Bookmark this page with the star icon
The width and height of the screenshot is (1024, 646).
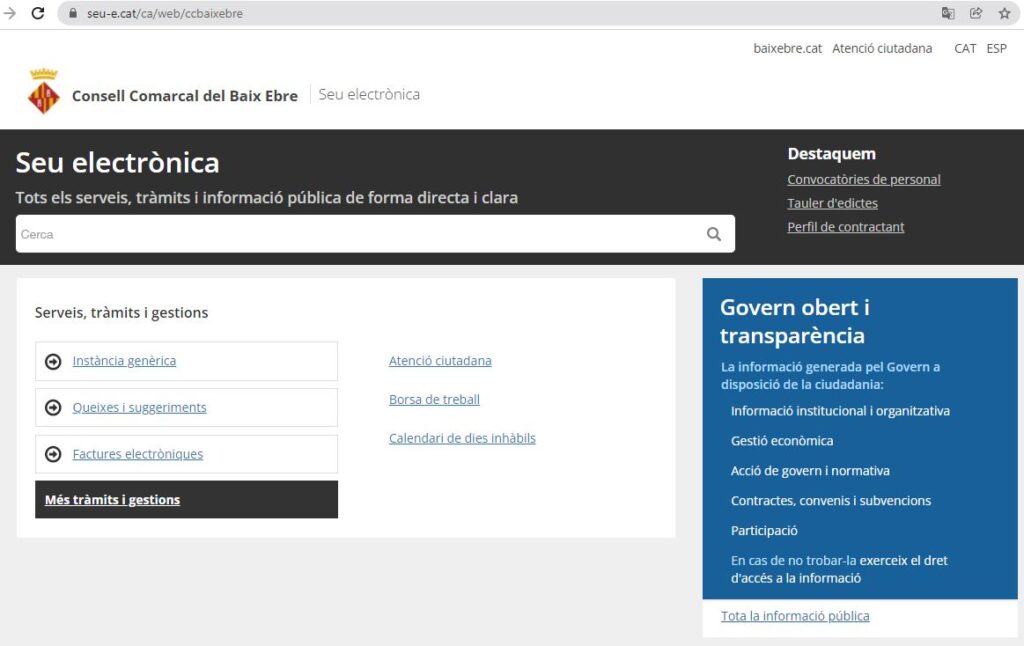click(x=1004, y=13)
